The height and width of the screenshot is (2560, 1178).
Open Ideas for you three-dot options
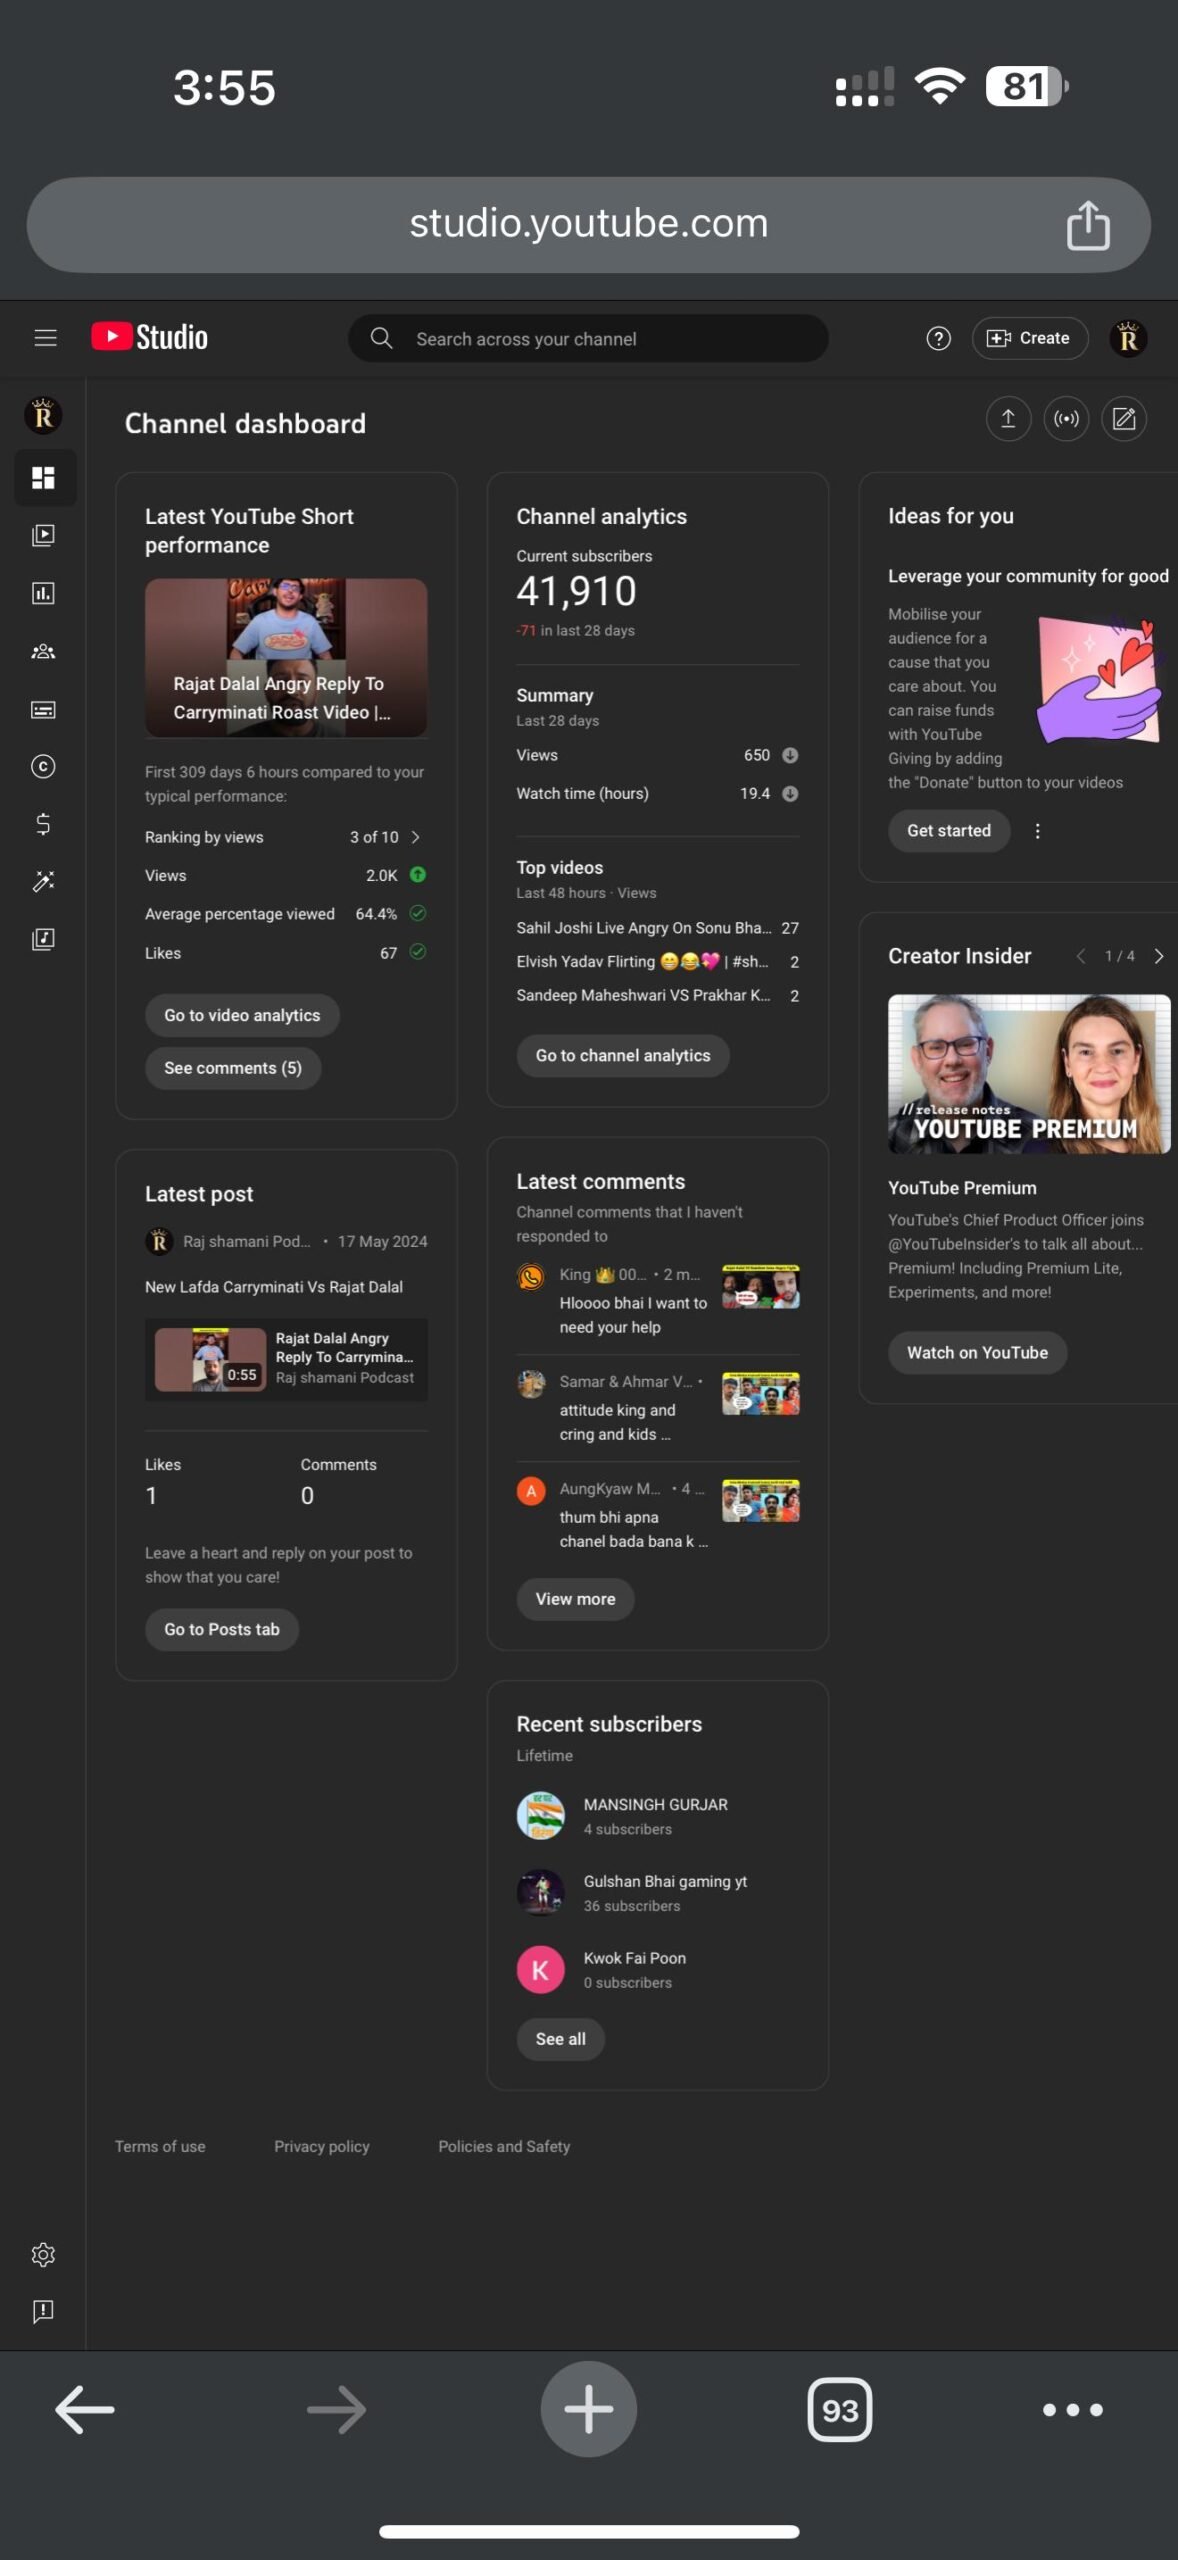coord(1038,831)
